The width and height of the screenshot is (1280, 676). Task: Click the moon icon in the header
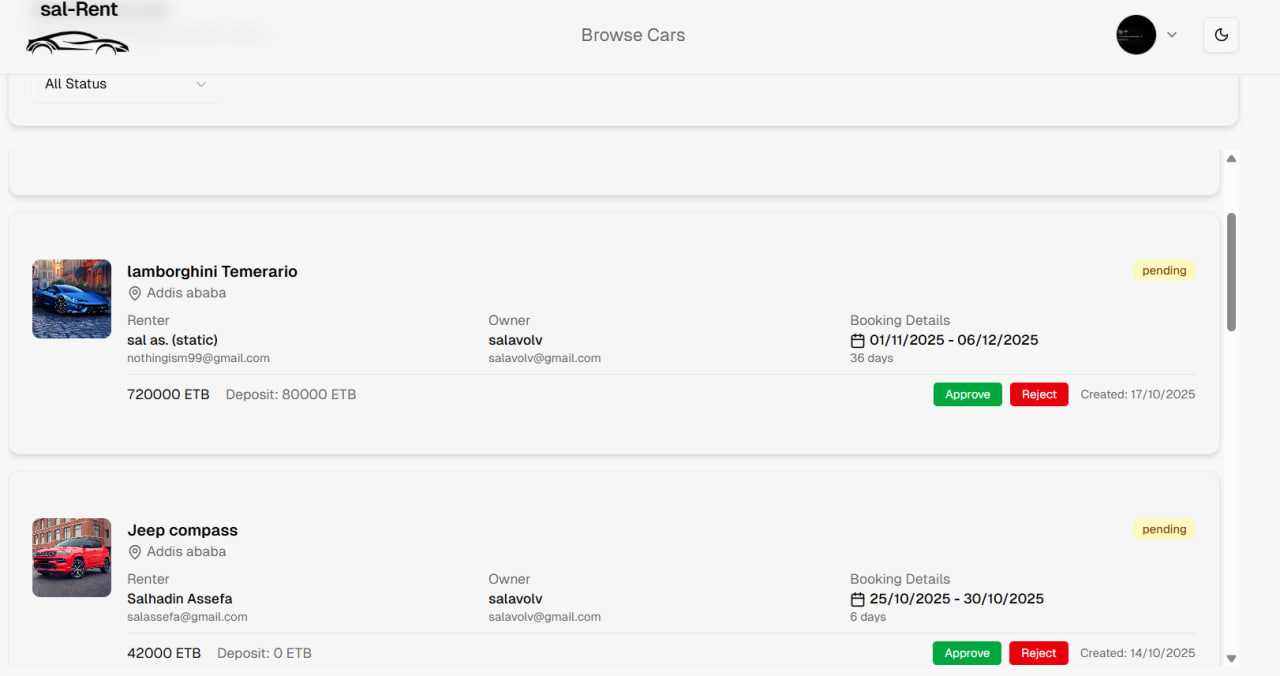[1221, 34]
